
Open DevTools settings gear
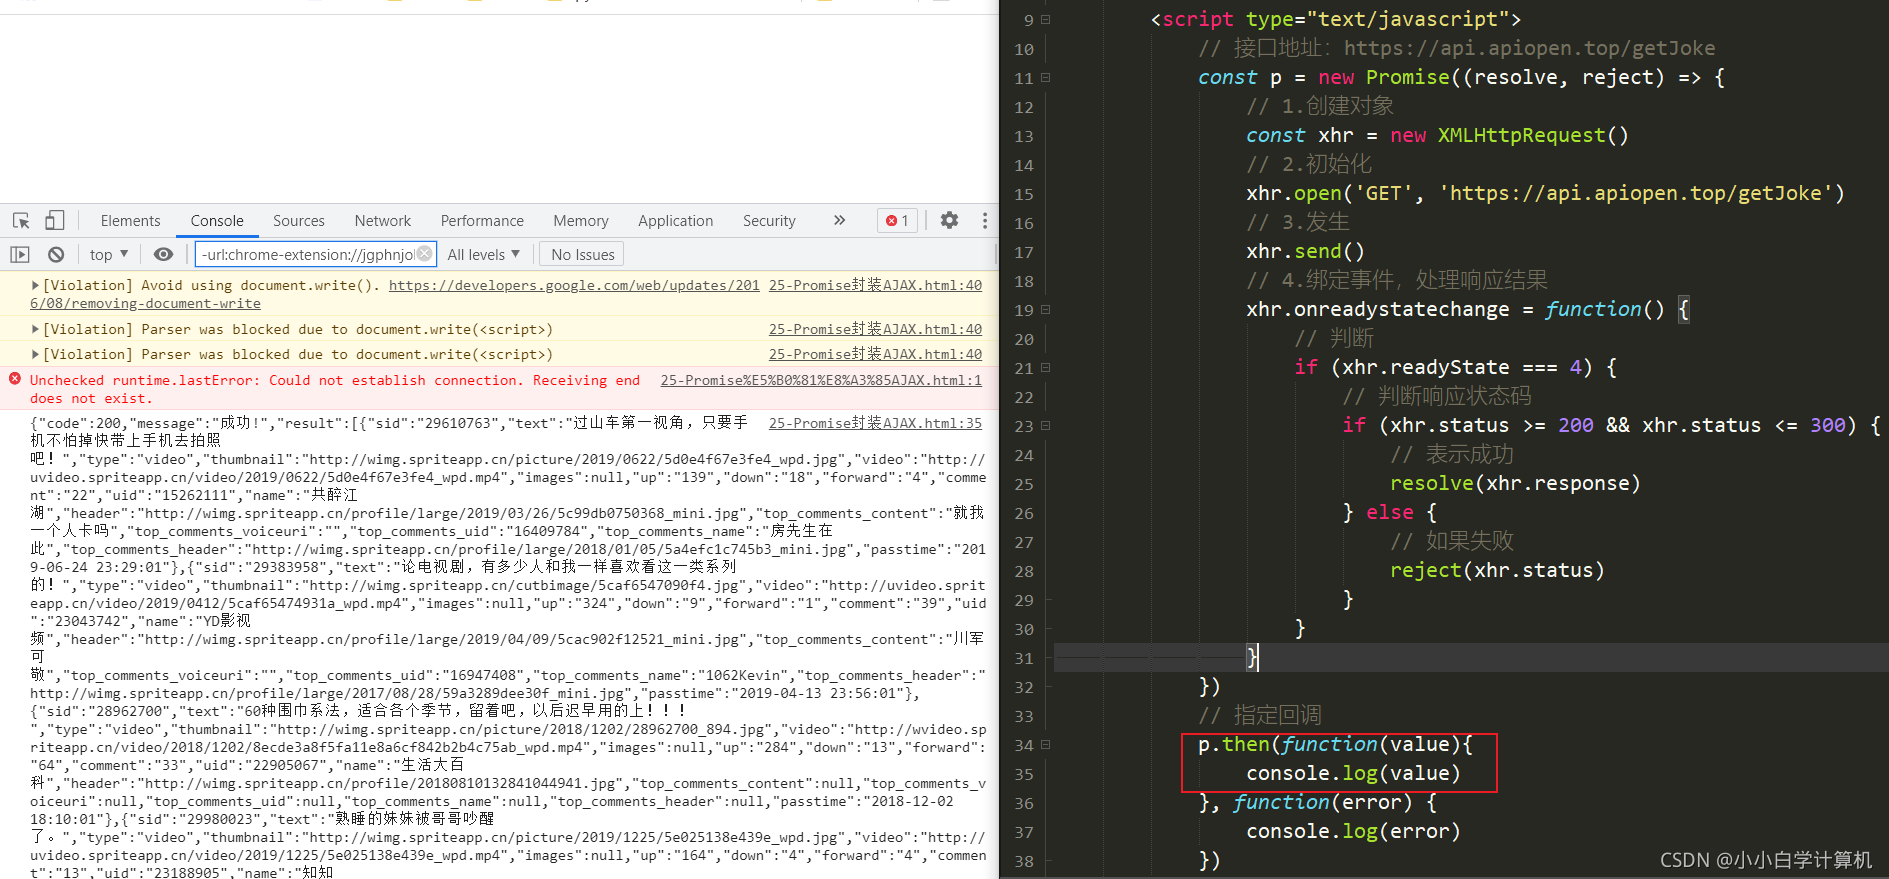point(949,220)
